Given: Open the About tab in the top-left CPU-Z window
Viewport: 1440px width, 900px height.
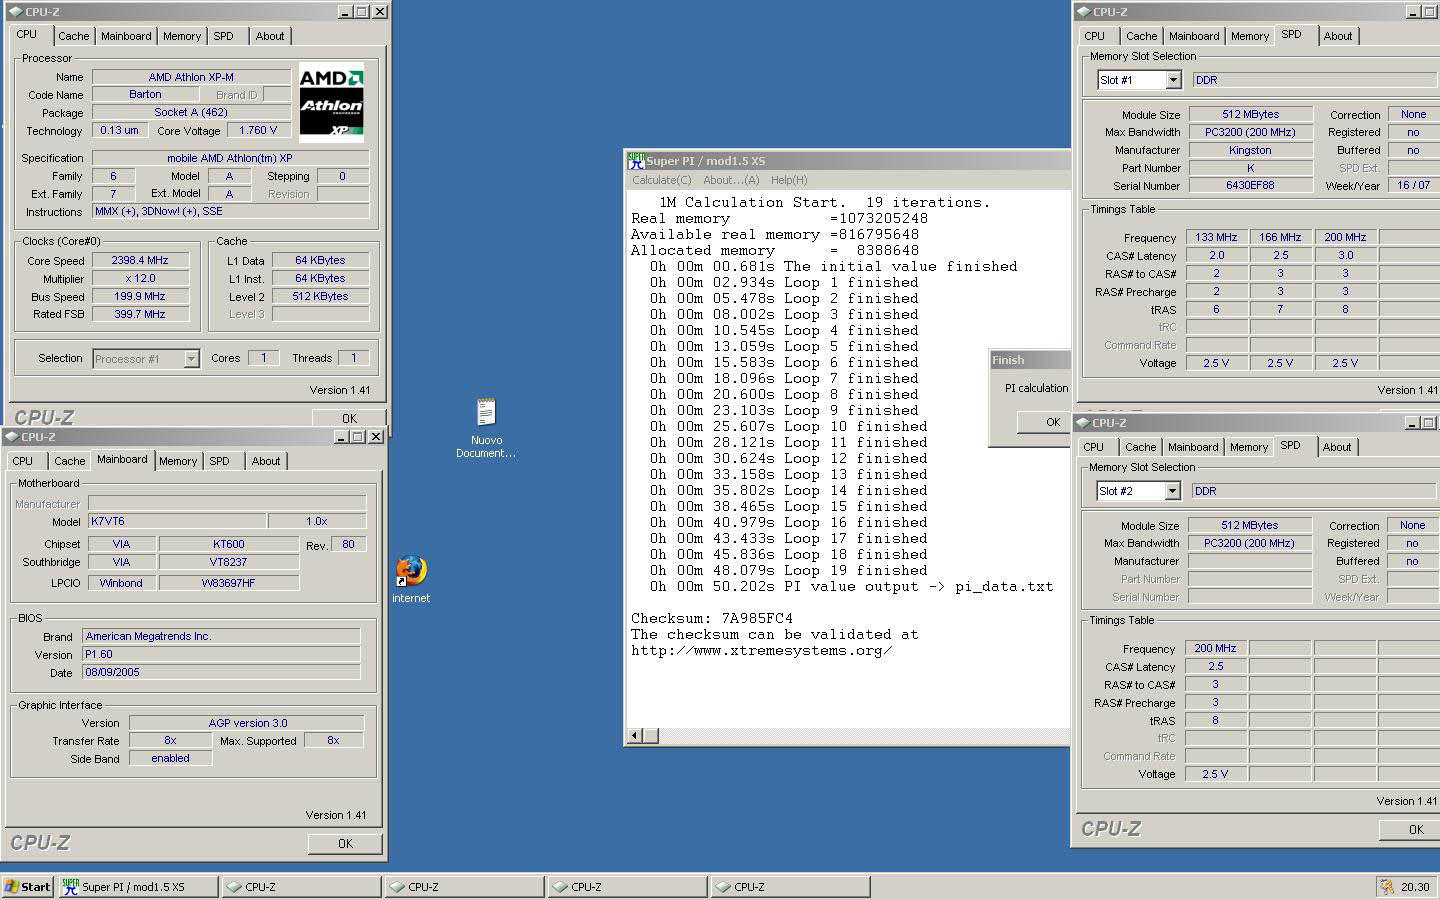Looking at the screenshot, I should coord(270,36).
